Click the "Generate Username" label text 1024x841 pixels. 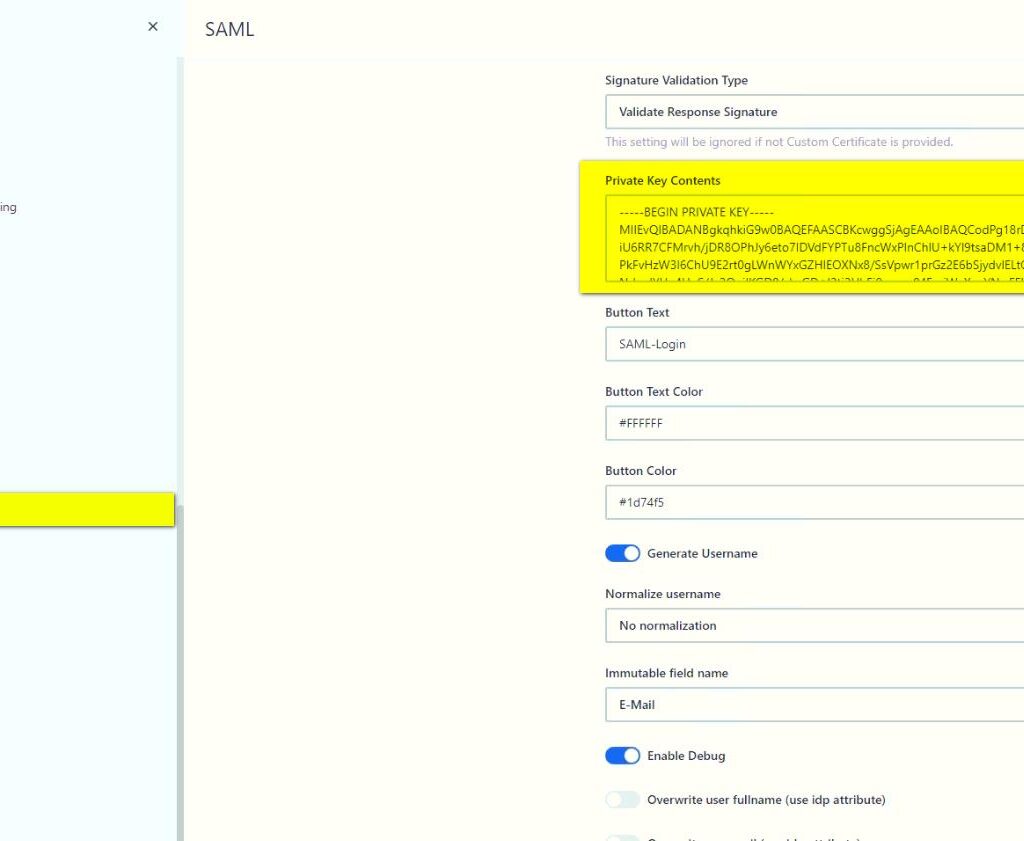pos(702,553)
